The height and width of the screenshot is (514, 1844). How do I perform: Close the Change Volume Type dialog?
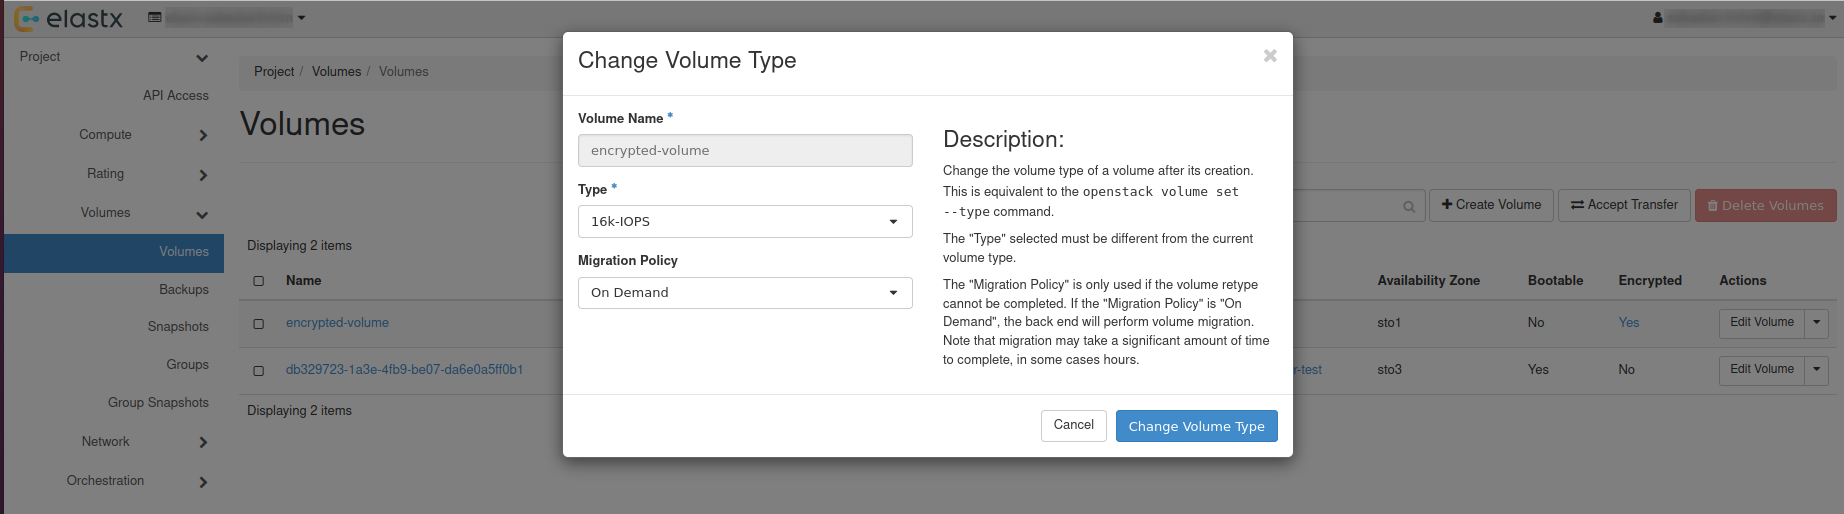[x=1269, y=56]
